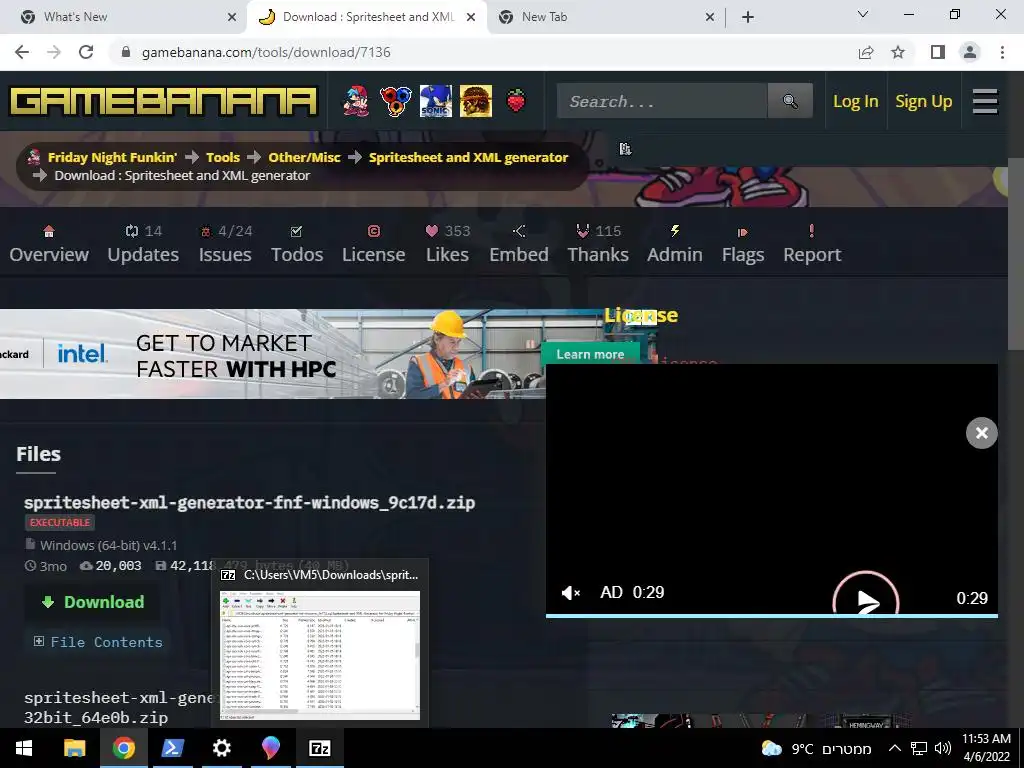The height and width of the screenshot is (768, 1024).
Task: Open the Overview section
Action: click(x=49, y=244)
